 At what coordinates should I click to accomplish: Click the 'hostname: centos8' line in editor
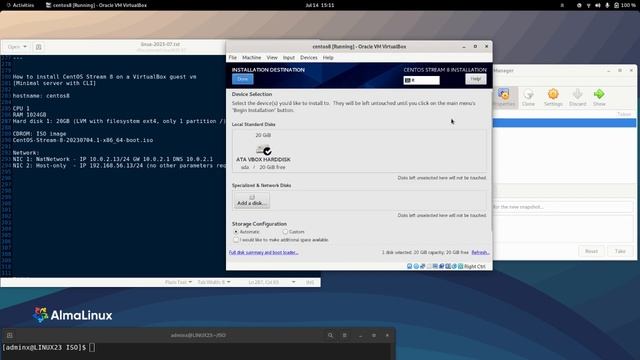pyautogui.click(x=41, y=96)
